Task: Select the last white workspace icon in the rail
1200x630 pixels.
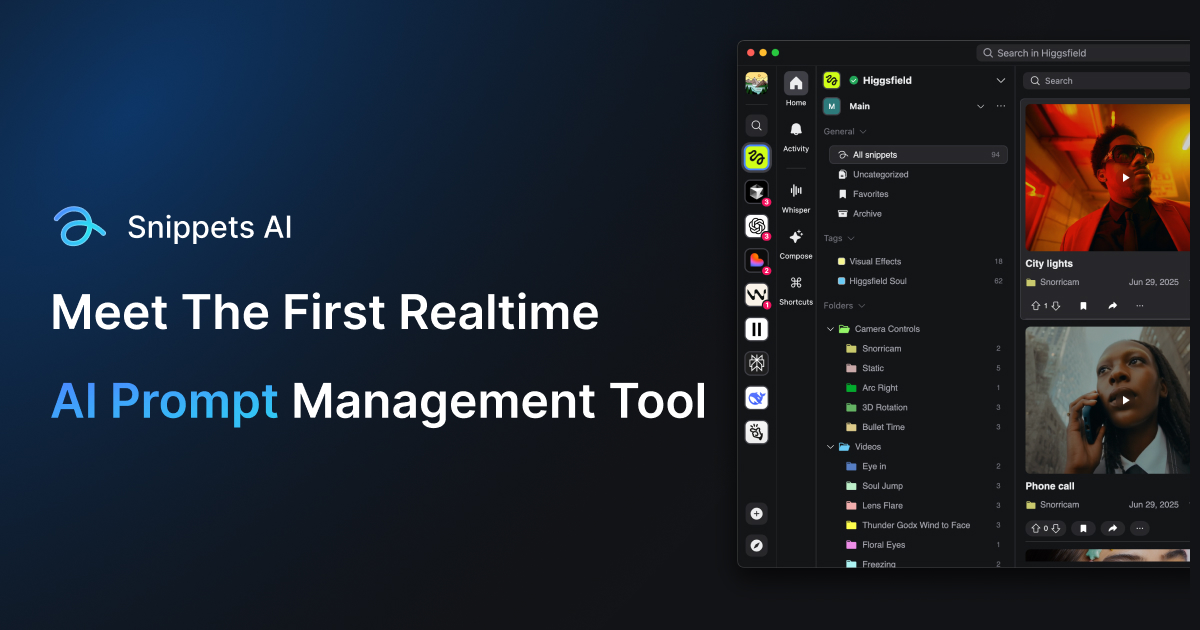Action: click(757, 432)
